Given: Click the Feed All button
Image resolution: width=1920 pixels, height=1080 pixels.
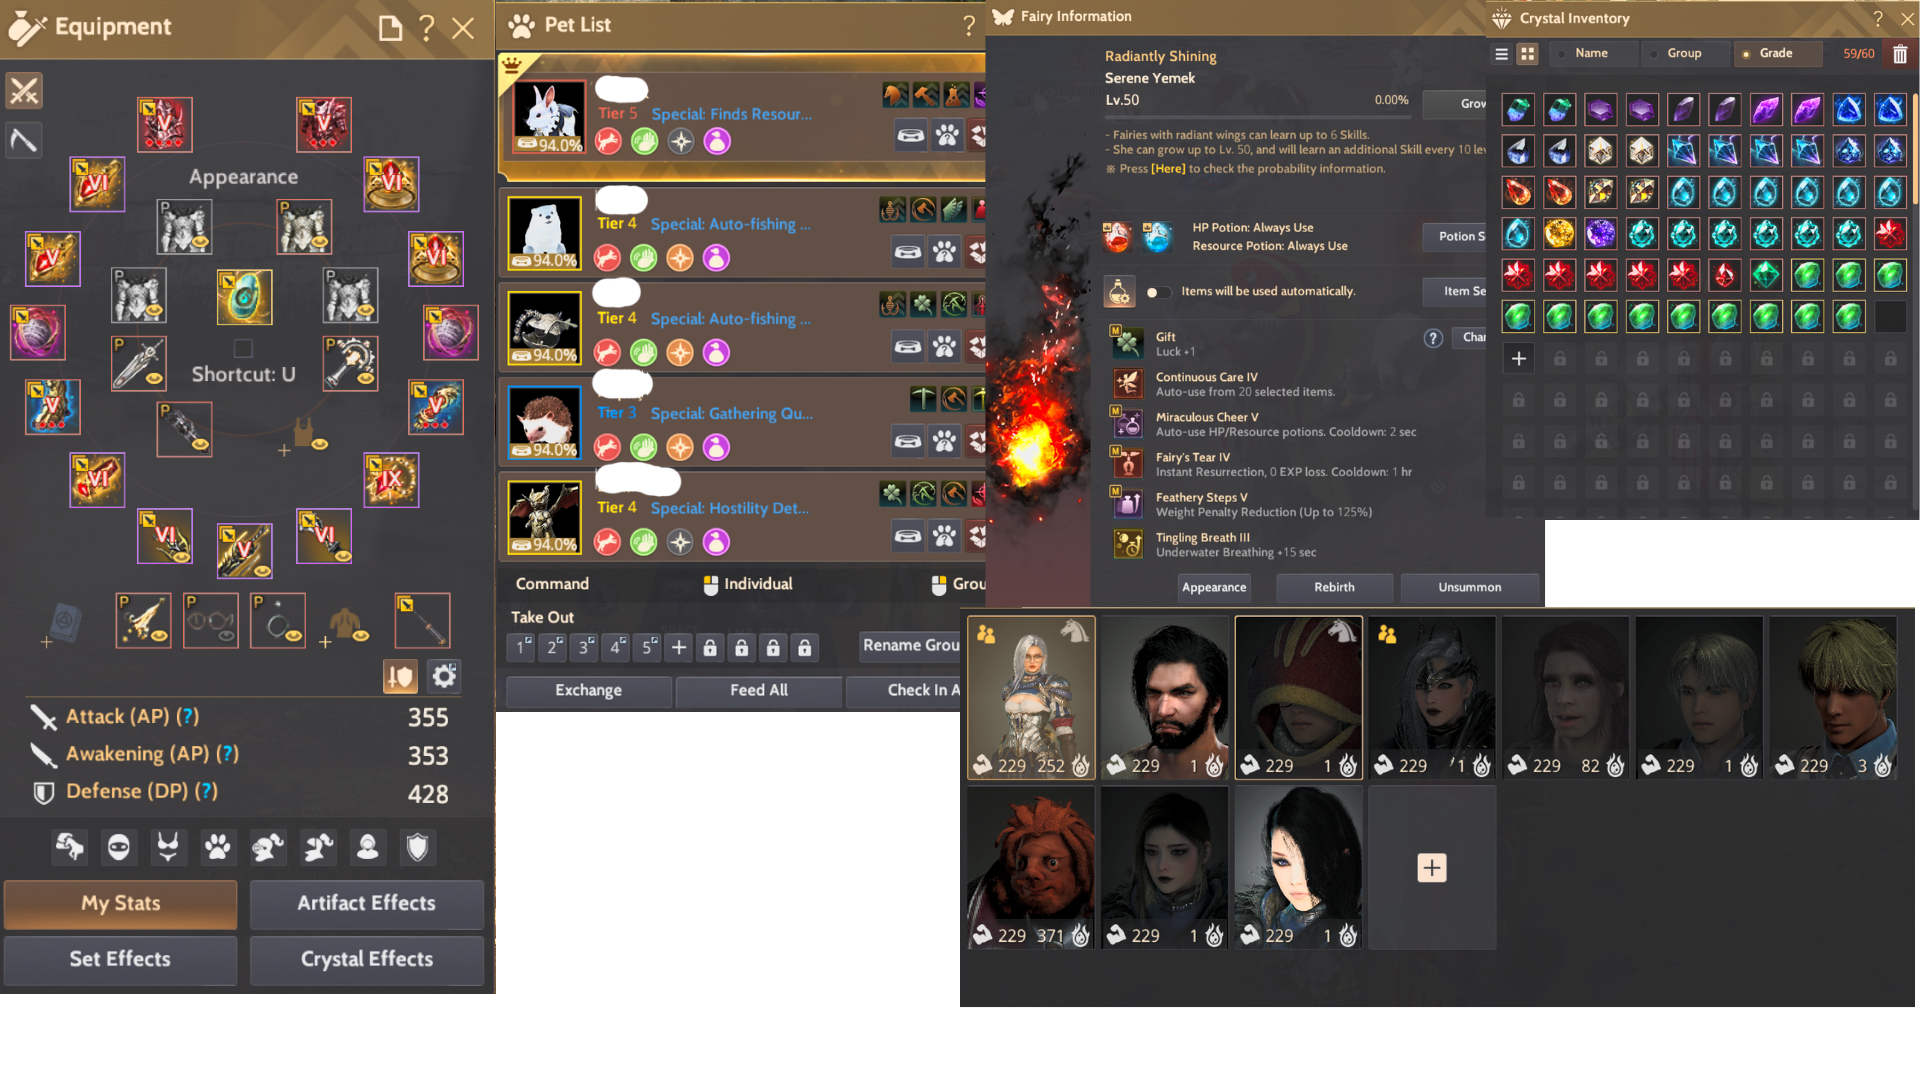Looking at the screenshot, I should (758, 690).
